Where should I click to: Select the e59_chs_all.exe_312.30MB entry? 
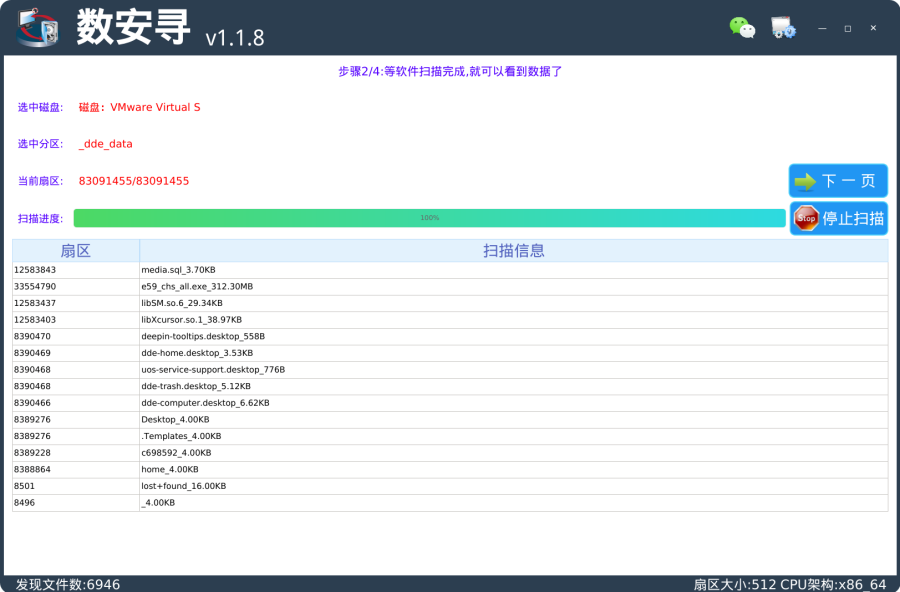197,287
